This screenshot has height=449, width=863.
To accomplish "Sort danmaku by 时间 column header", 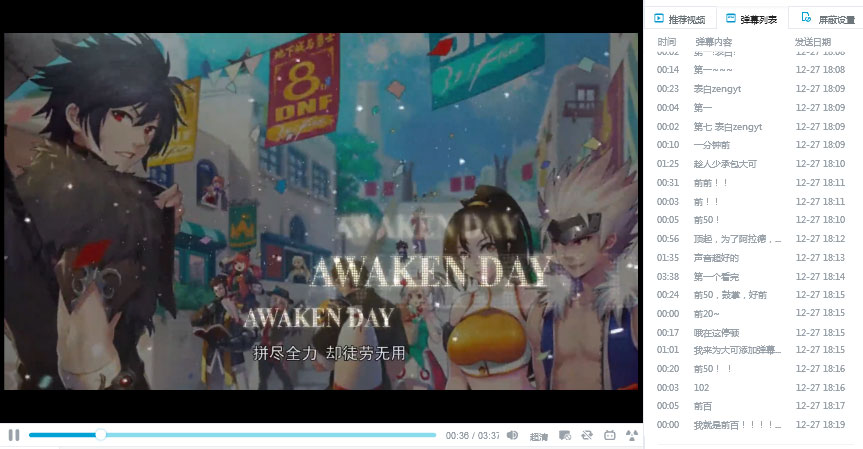I will pos(667,42).
